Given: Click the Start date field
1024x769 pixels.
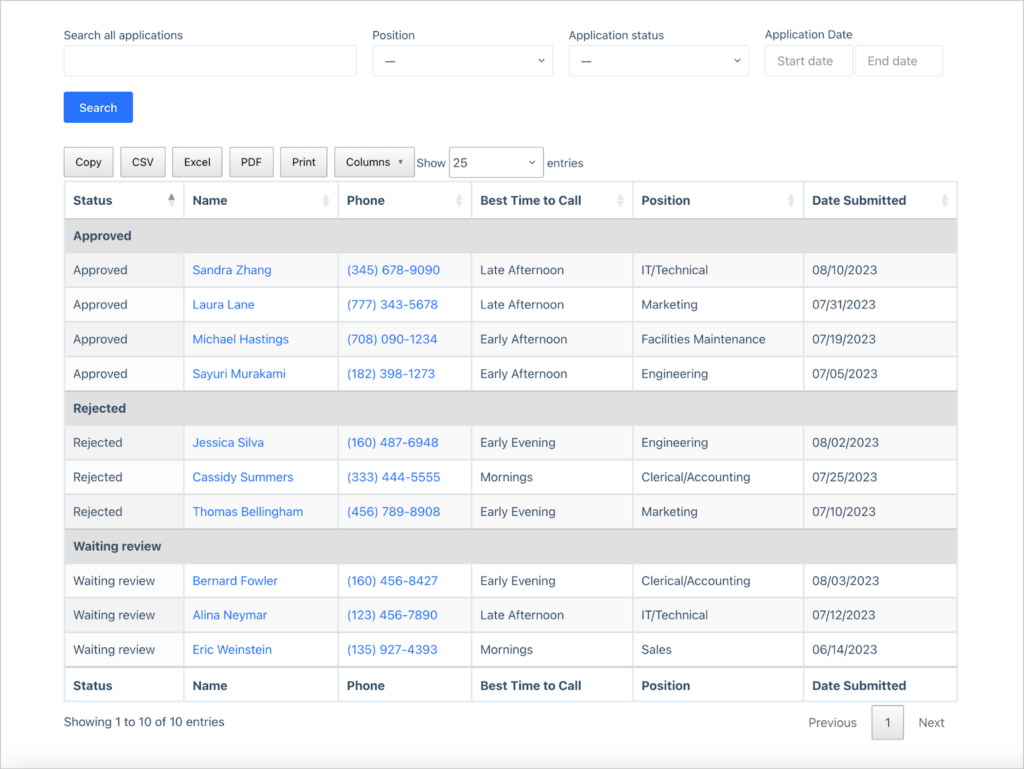Looking at the screenshot, I should coord(808,60).
